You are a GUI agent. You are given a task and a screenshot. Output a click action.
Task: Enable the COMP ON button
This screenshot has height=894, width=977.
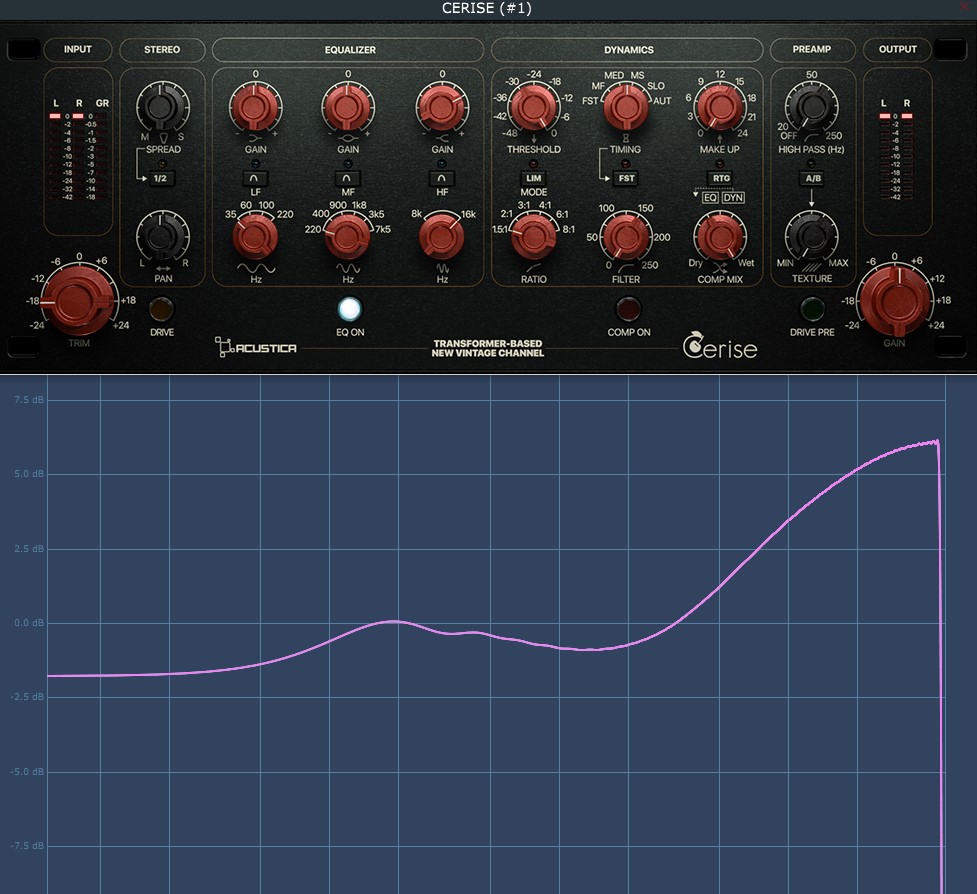click(x=628, y=308)
